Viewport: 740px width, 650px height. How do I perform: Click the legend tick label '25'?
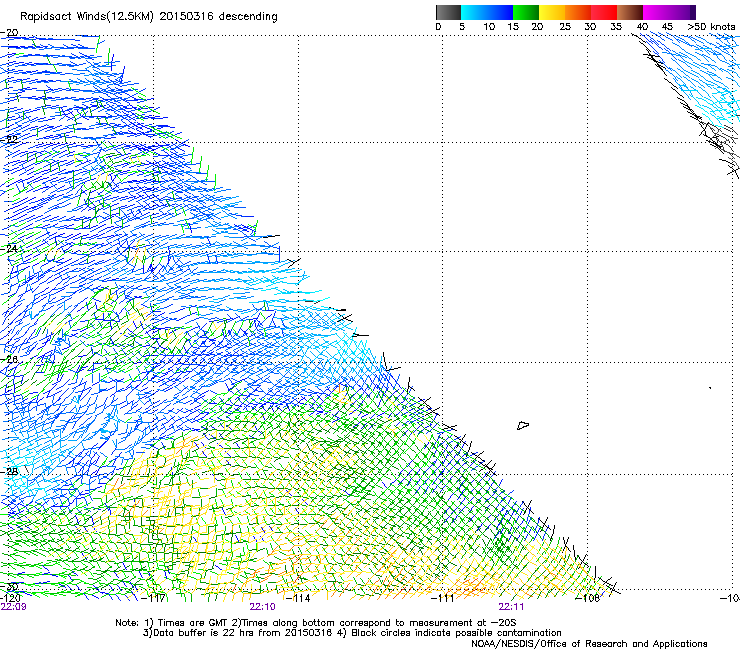(565, 27)
